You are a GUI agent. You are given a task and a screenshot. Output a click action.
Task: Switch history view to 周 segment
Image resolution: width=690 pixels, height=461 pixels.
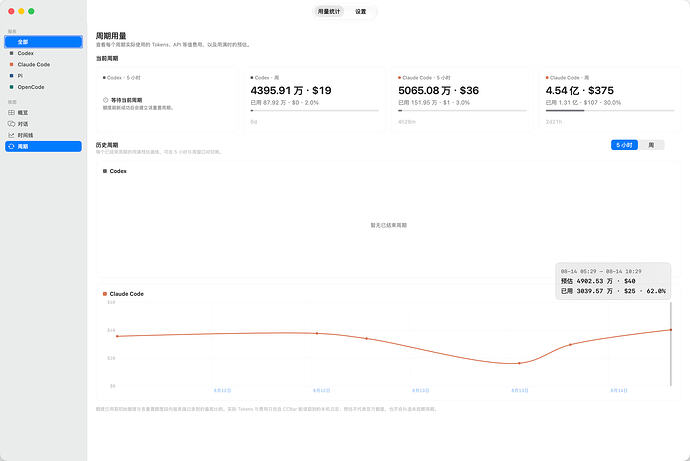(x=651, y=145)
